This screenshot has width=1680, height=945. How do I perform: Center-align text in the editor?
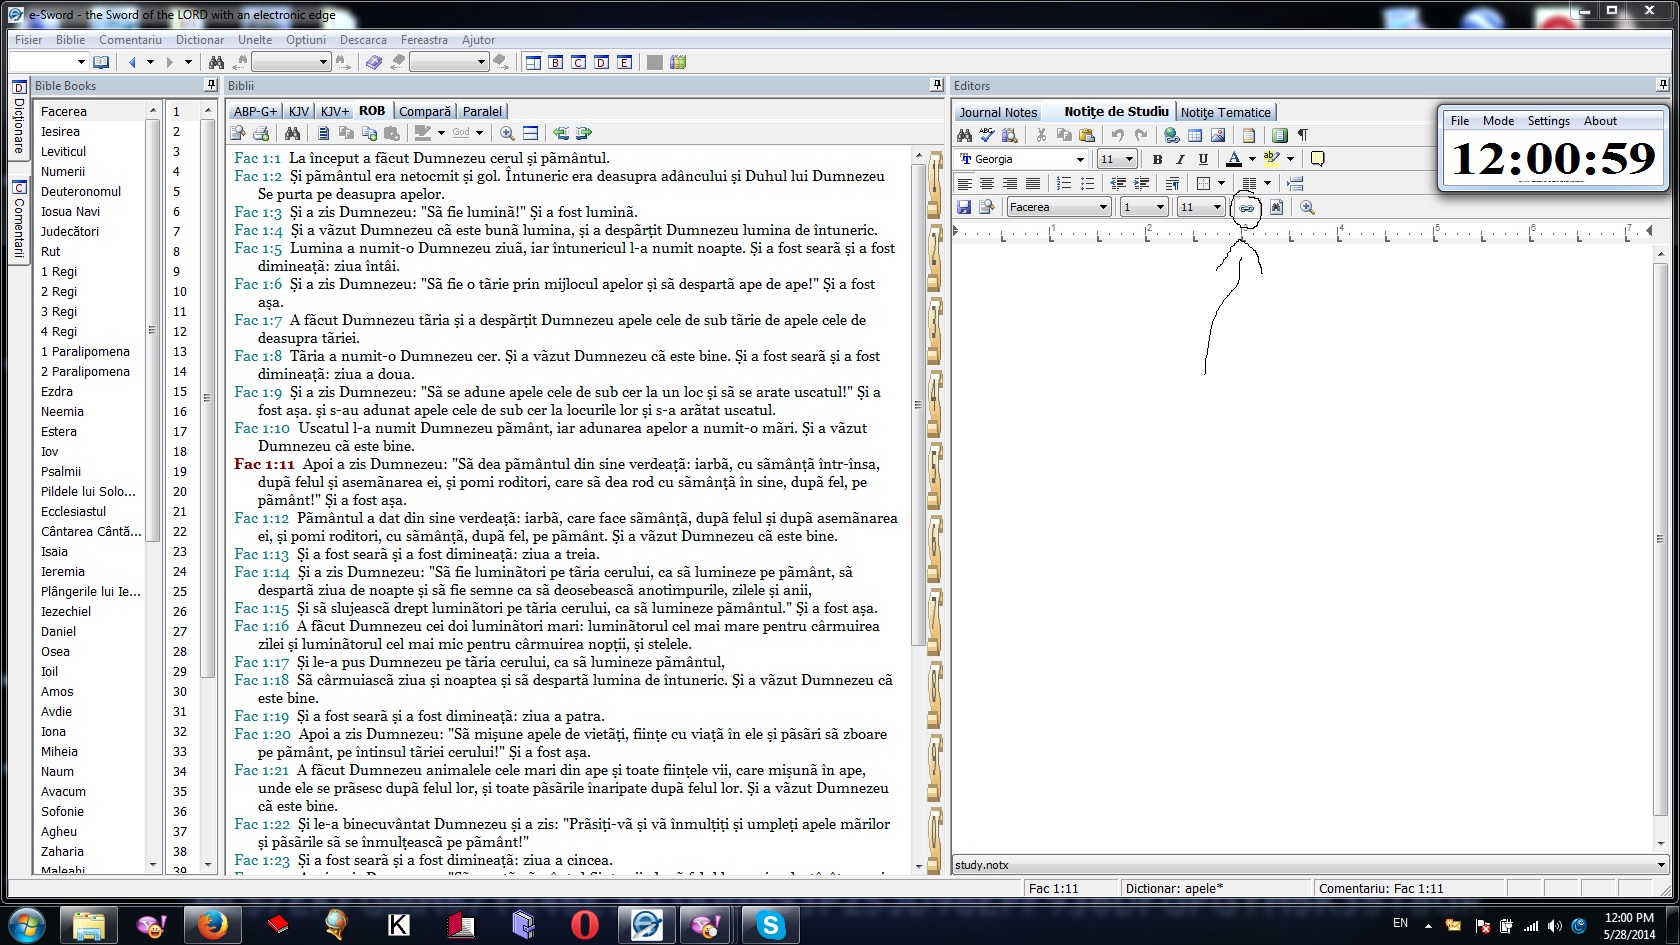(x=987, y=183)
